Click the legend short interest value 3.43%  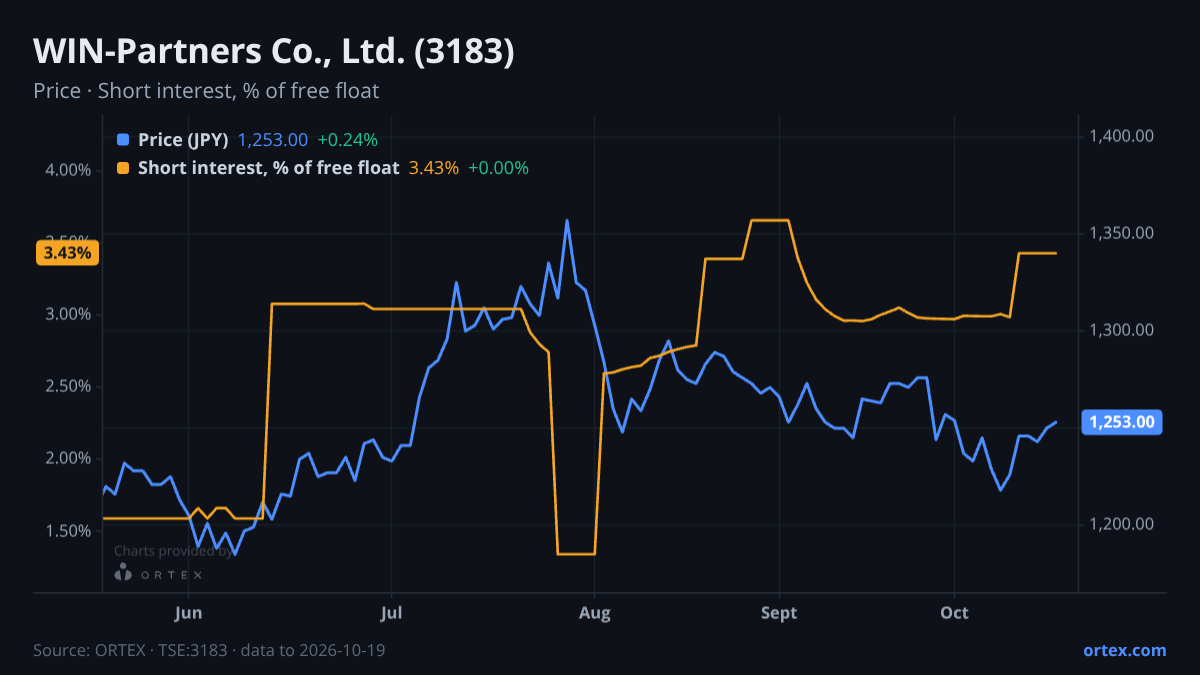pos(434,168)
